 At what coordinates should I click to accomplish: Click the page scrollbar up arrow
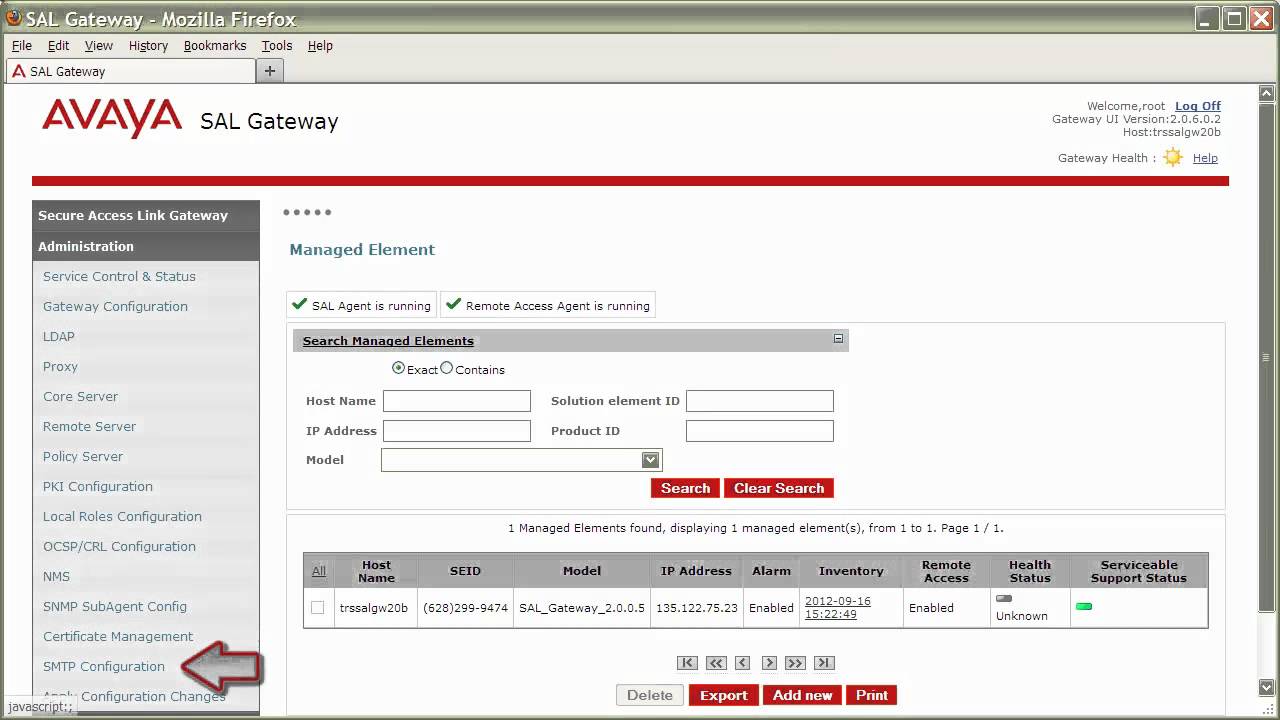pos(1267,94)
